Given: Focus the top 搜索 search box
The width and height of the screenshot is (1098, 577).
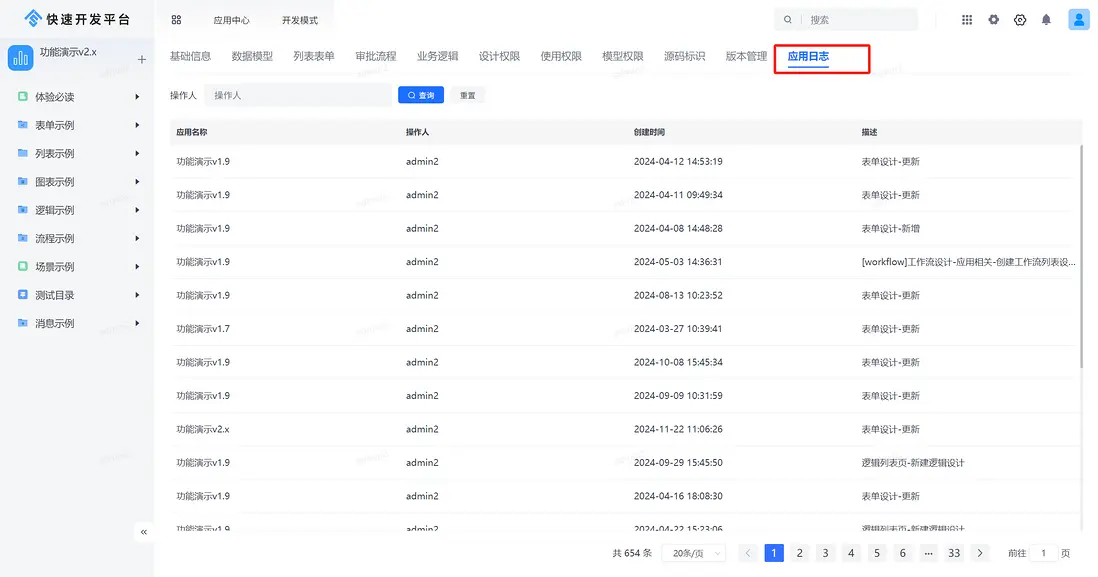Looking at the screenshot, I should (846, 20).
